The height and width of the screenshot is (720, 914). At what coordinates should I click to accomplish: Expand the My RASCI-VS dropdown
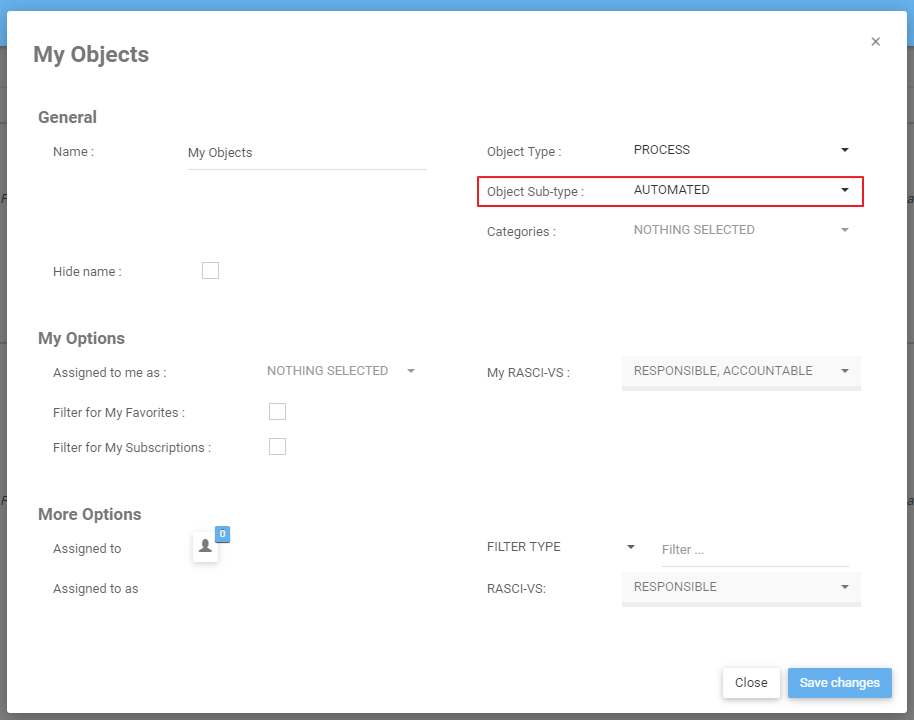[x=740, y=371]
